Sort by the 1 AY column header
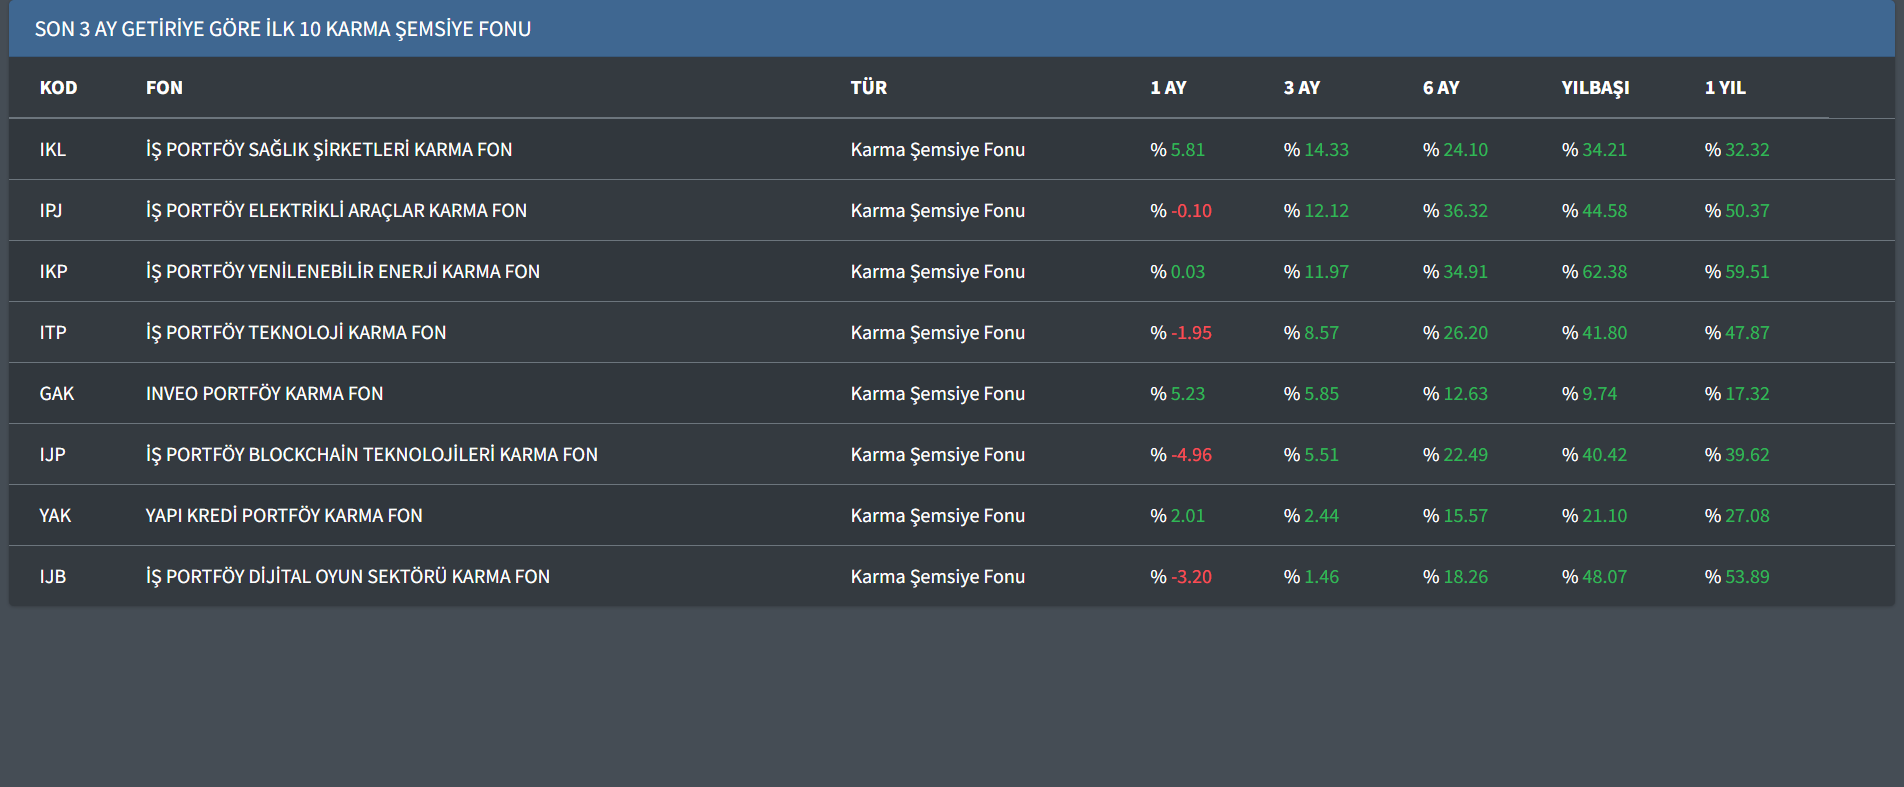The height and width of the screenshot is (787, 1904). (x=1168, y=88)
